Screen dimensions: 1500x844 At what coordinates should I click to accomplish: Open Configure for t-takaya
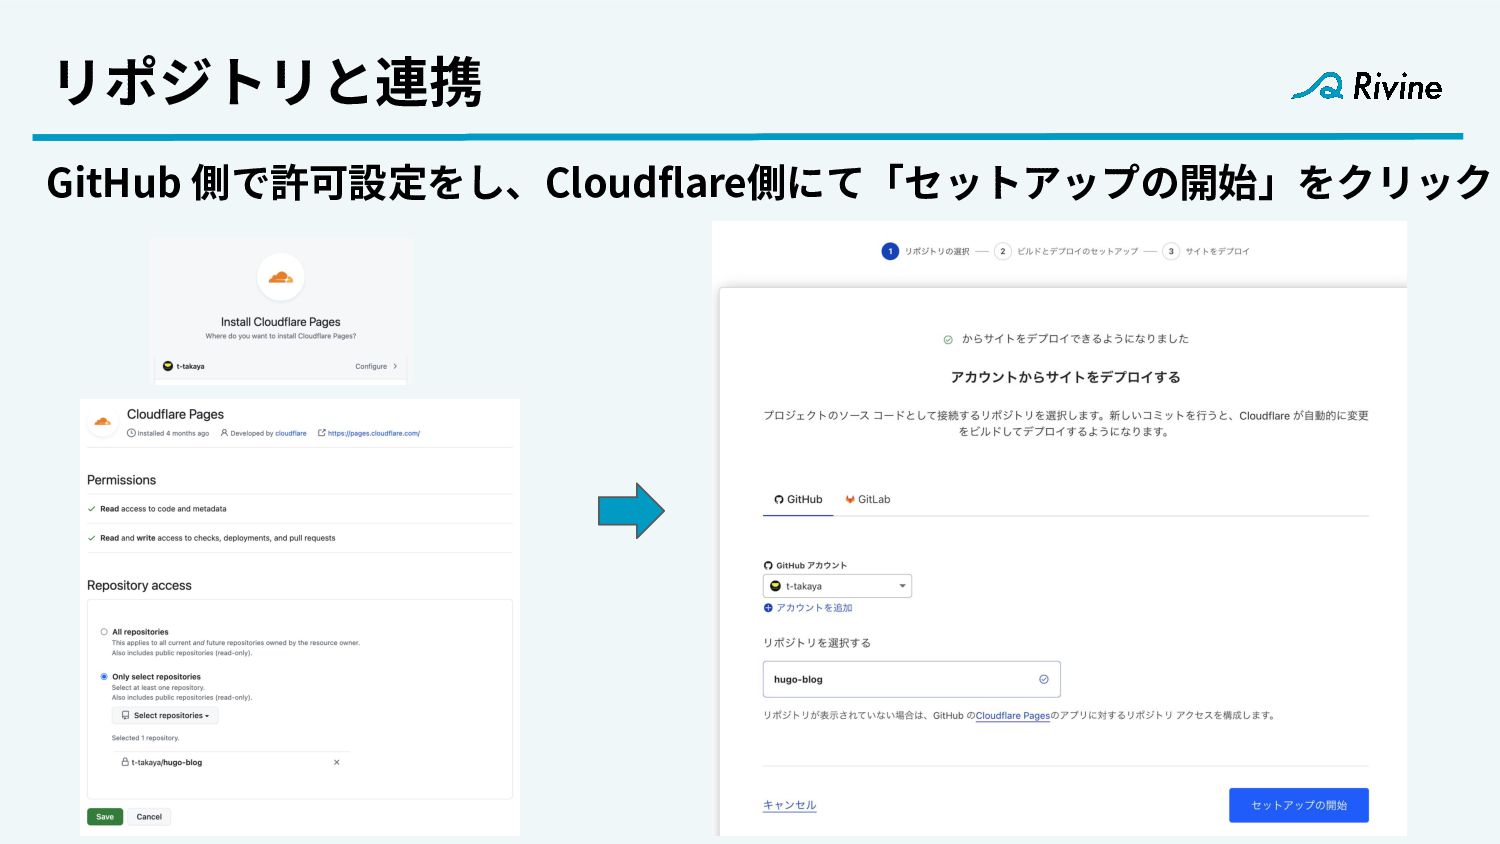376,366
